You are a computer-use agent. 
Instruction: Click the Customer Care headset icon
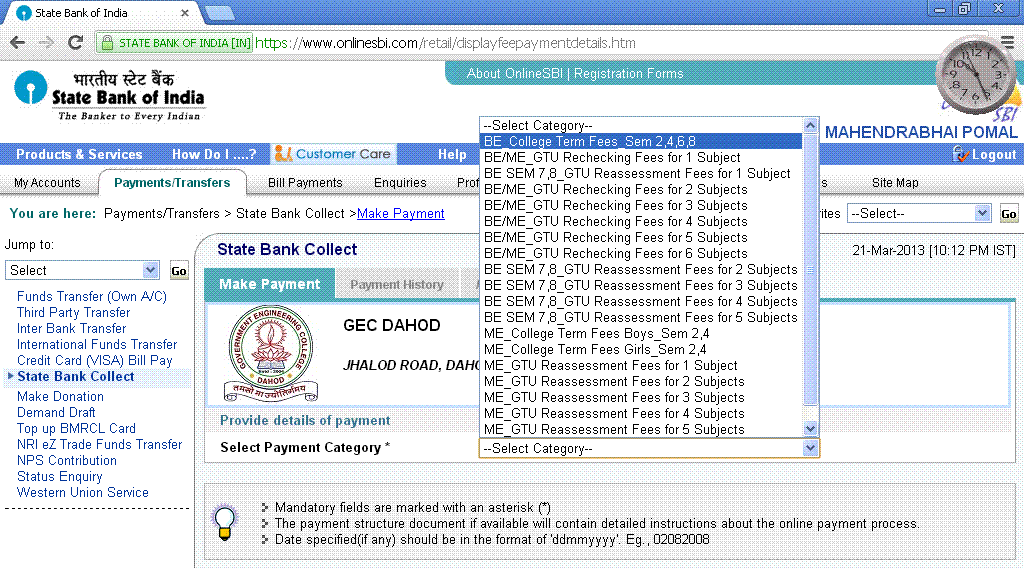(x=283, y=154)
